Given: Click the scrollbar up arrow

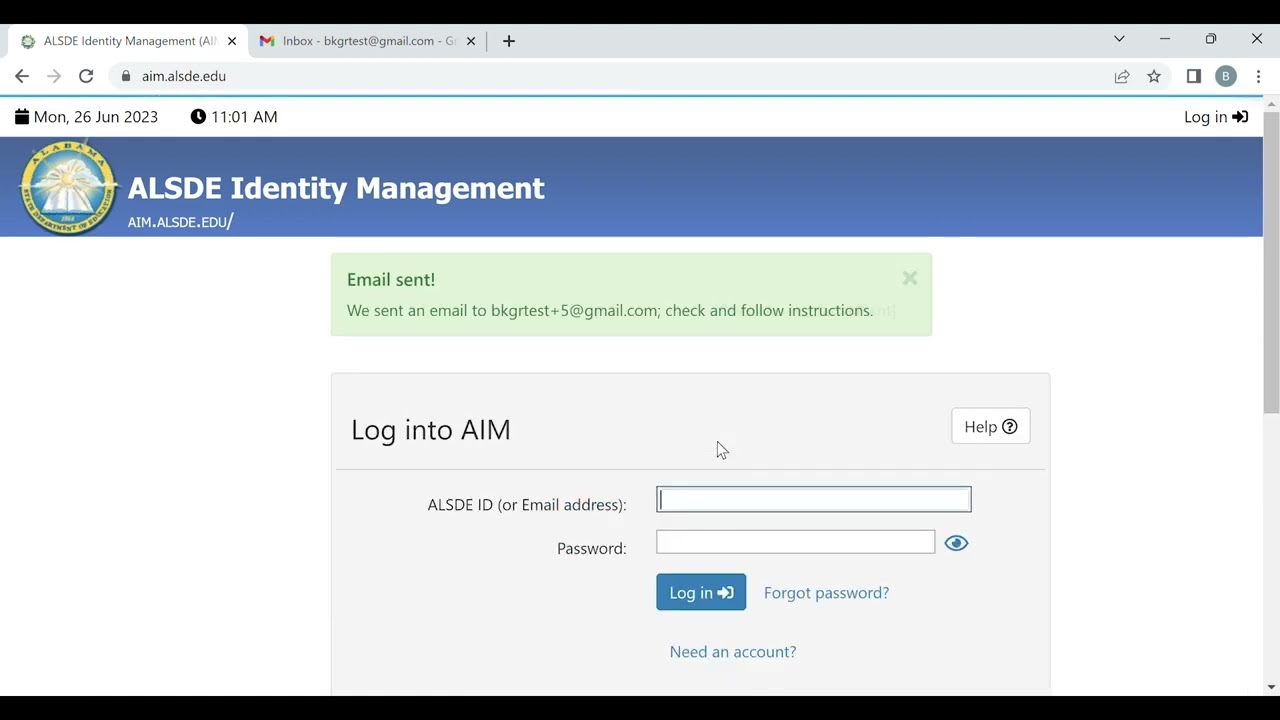Looking at the screenshot, I should tap(1272, 103).
